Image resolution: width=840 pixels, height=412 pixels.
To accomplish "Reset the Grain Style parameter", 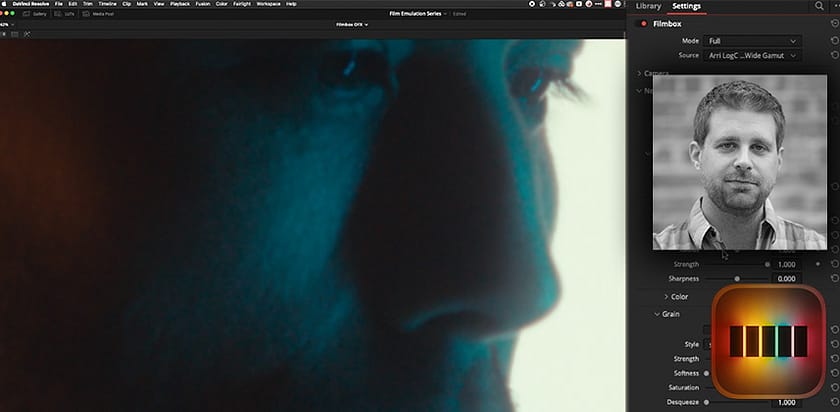I will pyautogui.click(x=834, y=344).
